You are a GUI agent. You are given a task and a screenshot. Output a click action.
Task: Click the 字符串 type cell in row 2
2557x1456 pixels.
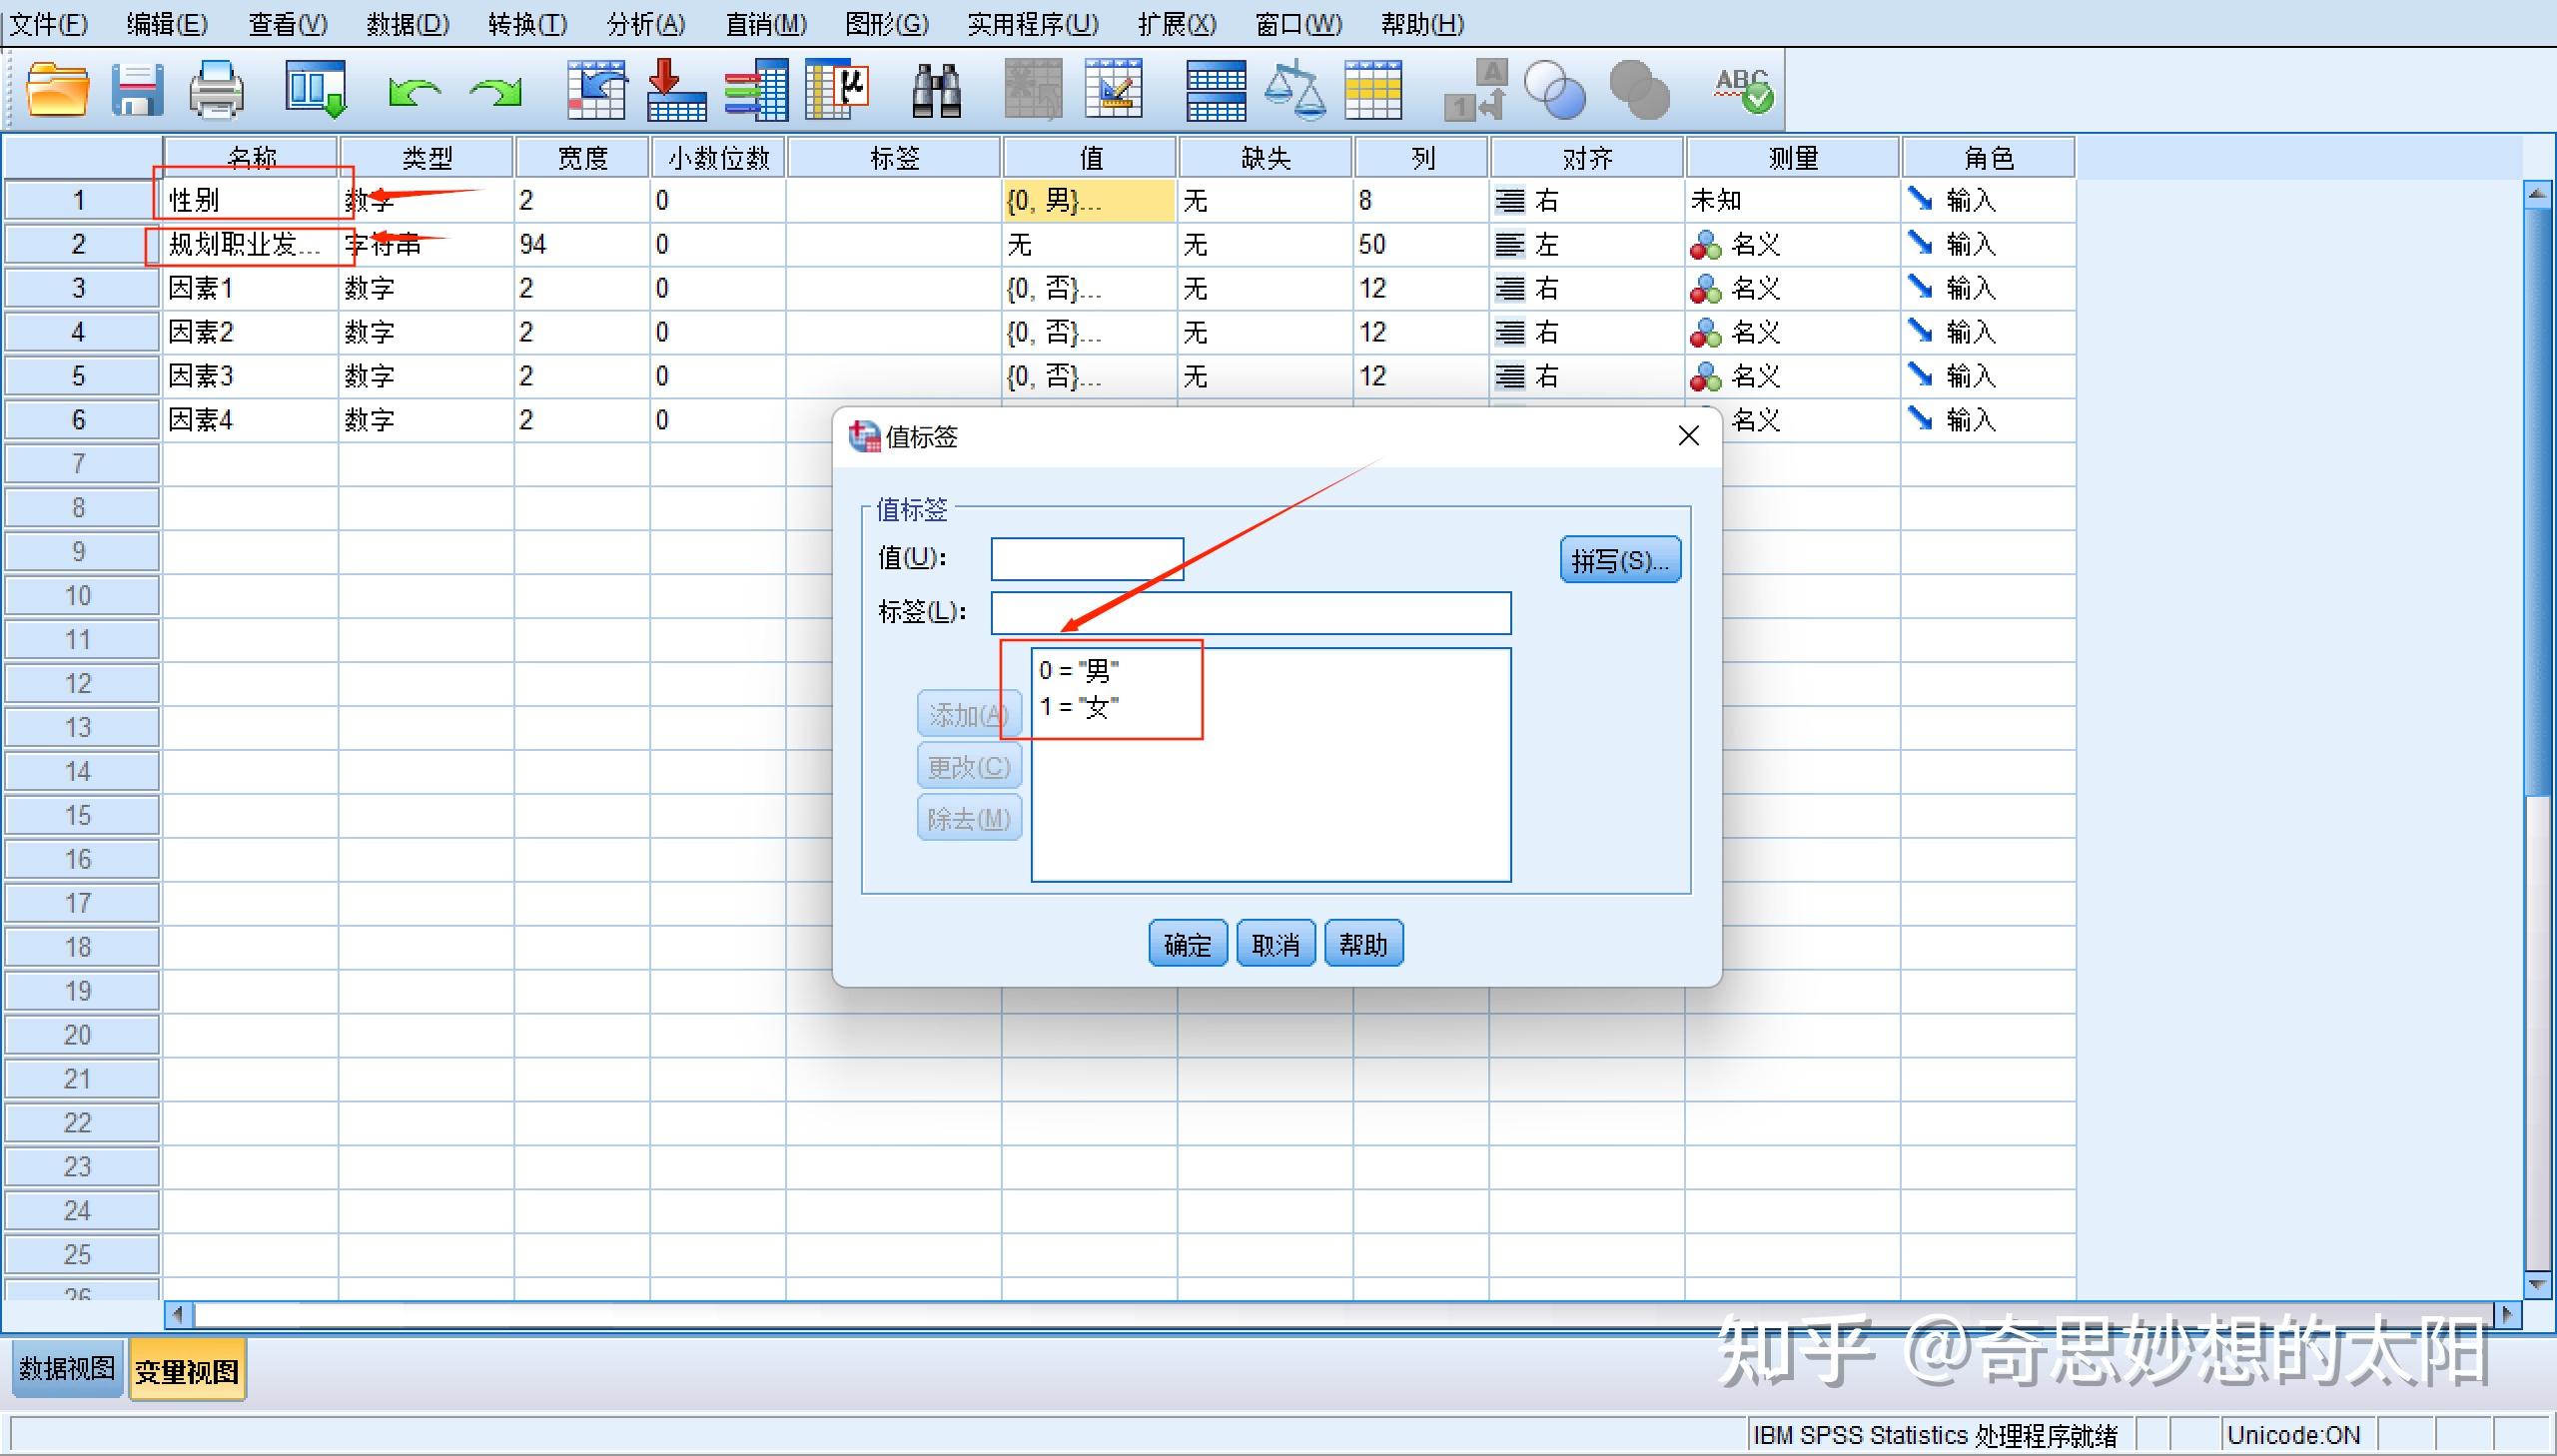point(426,244)
